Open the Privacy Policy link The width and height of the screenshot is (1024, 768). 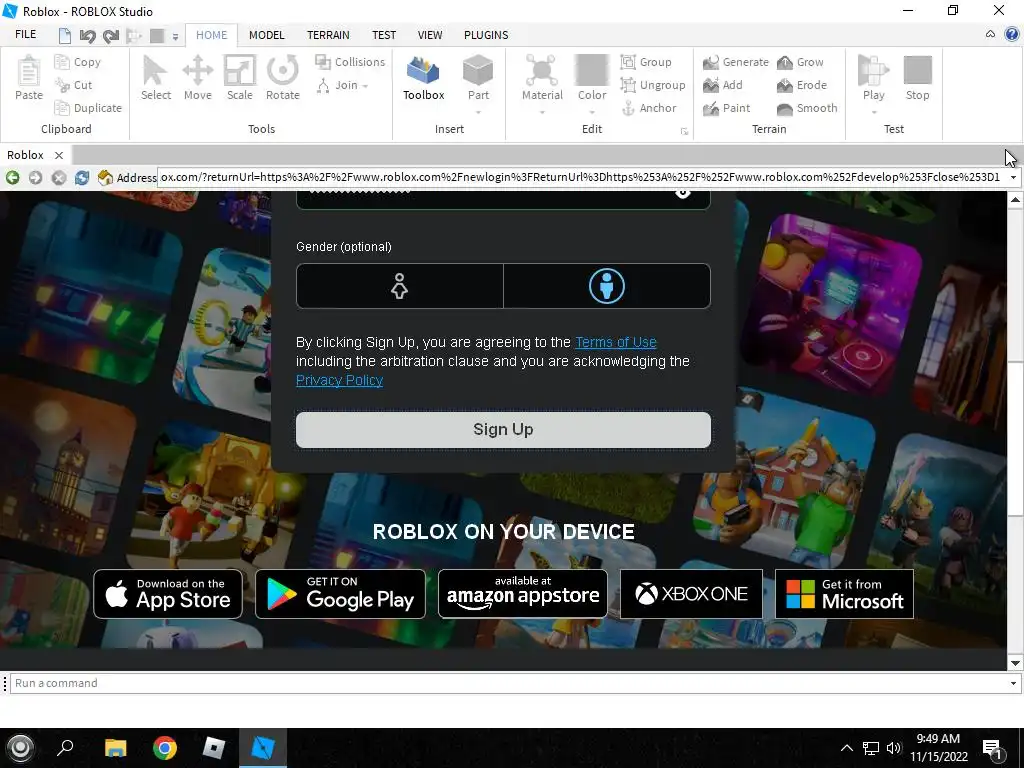click(339, 380)
